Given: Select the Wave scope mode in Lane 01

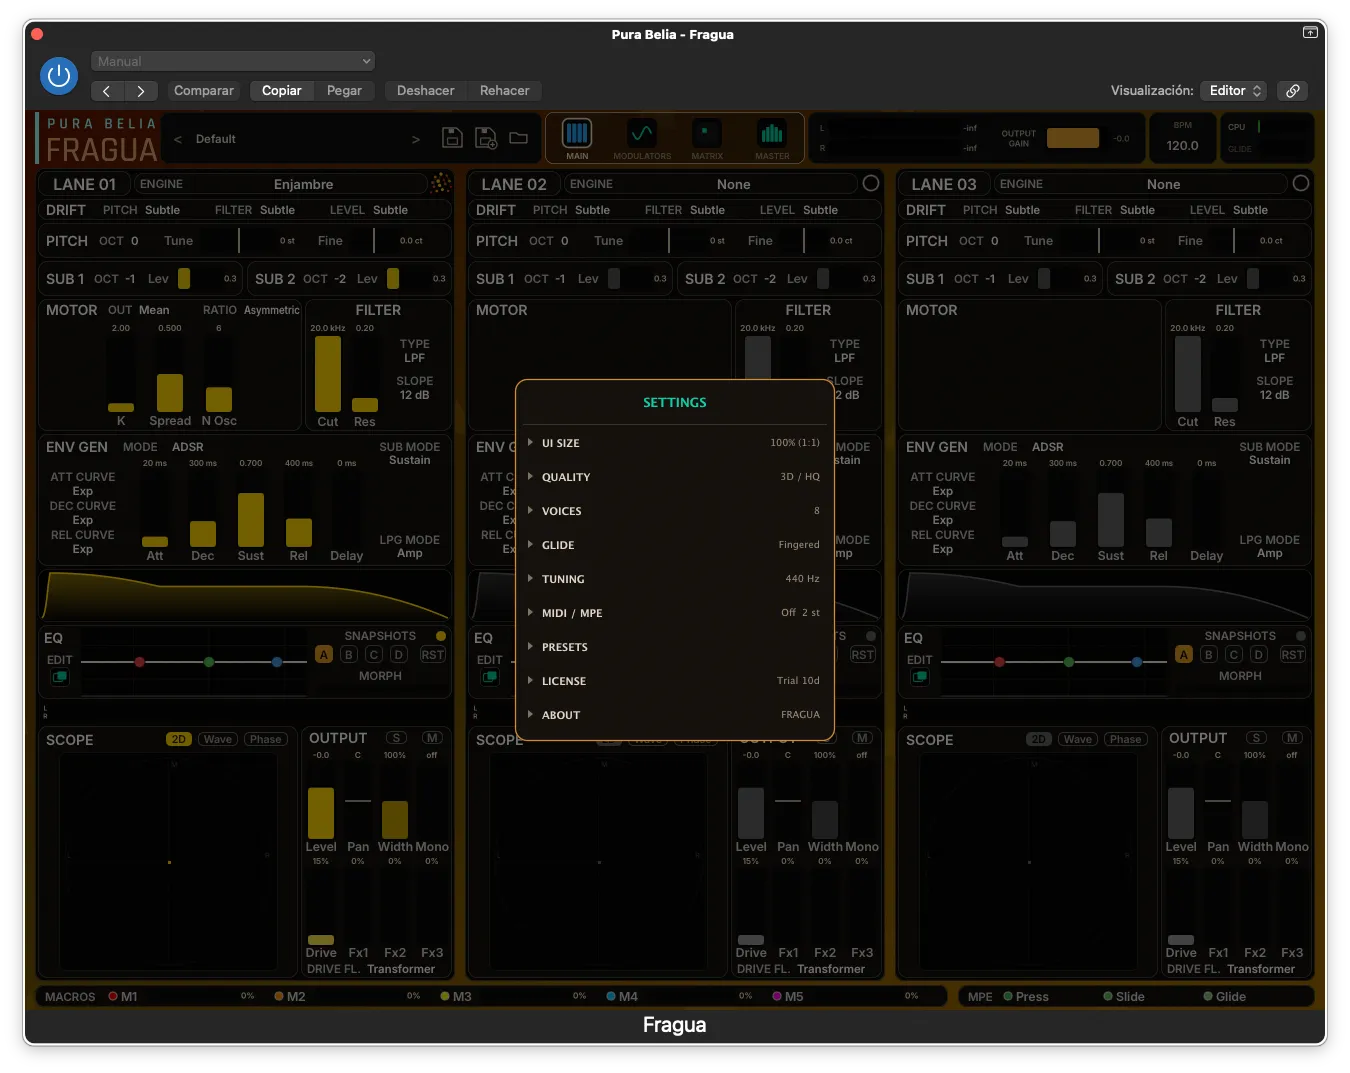Looking at the screenshot, I should 217,739.
